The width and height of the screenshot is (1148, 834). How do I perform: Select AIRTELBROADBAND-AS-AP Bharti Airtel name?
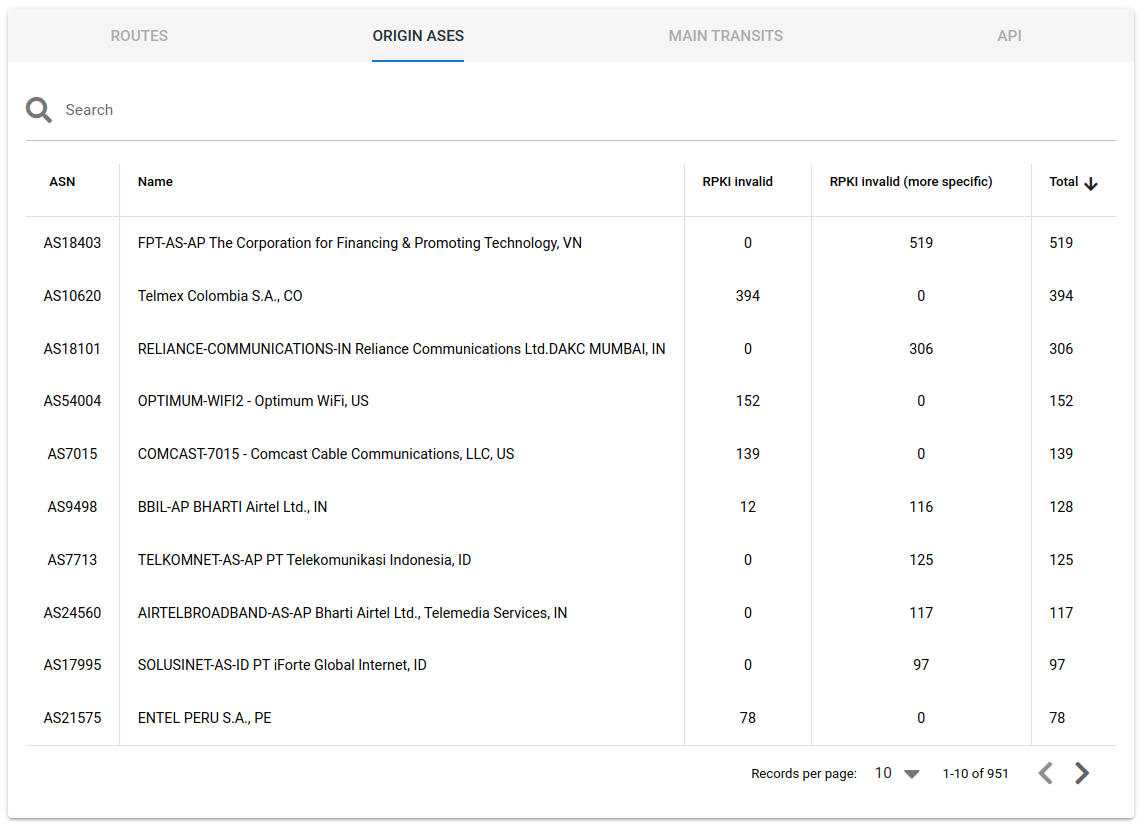pos(352,613)
